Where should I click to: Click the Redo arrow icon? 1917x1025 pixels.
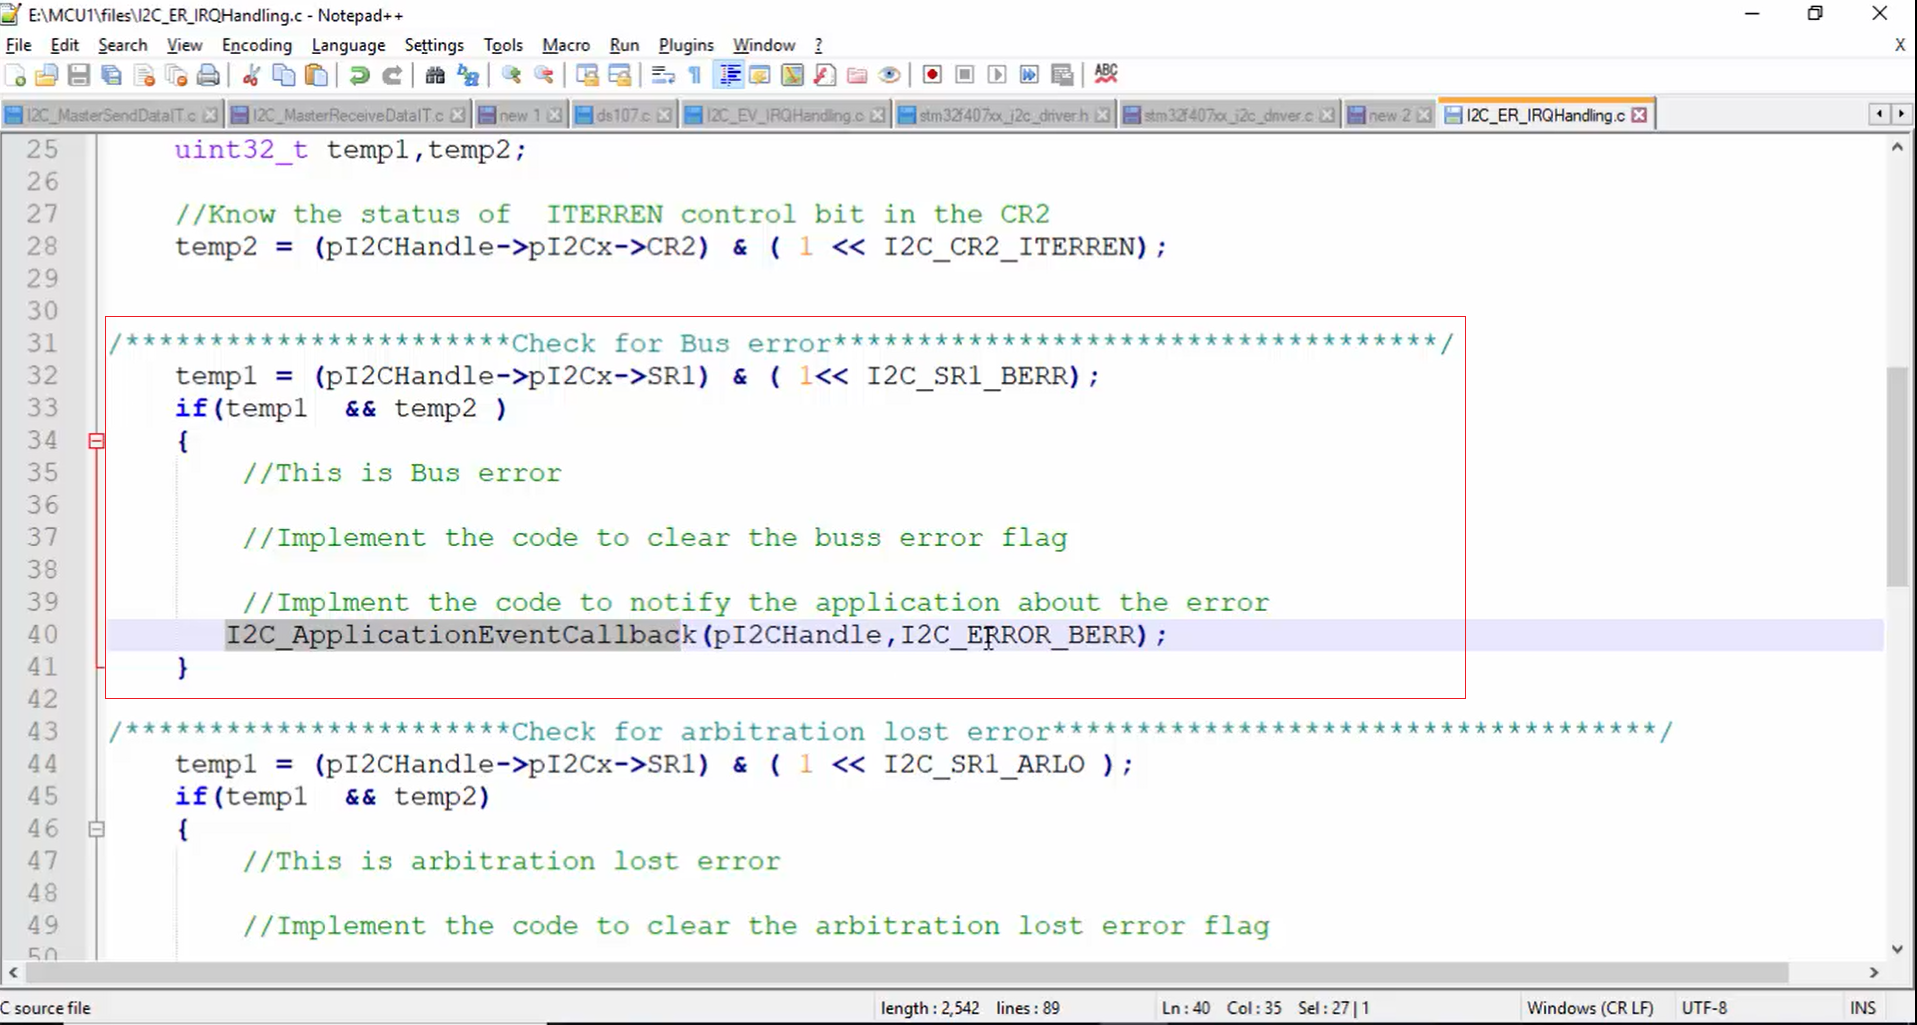click(x=392, y=75)
